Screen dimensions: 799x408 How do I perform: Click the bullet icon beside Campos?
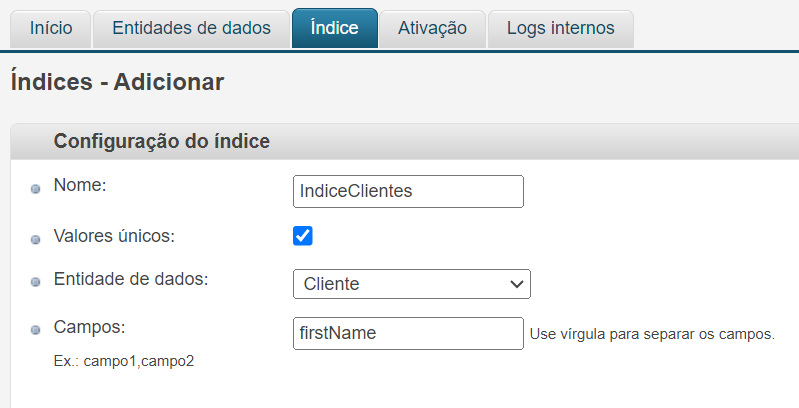click(x=36, y=329)
